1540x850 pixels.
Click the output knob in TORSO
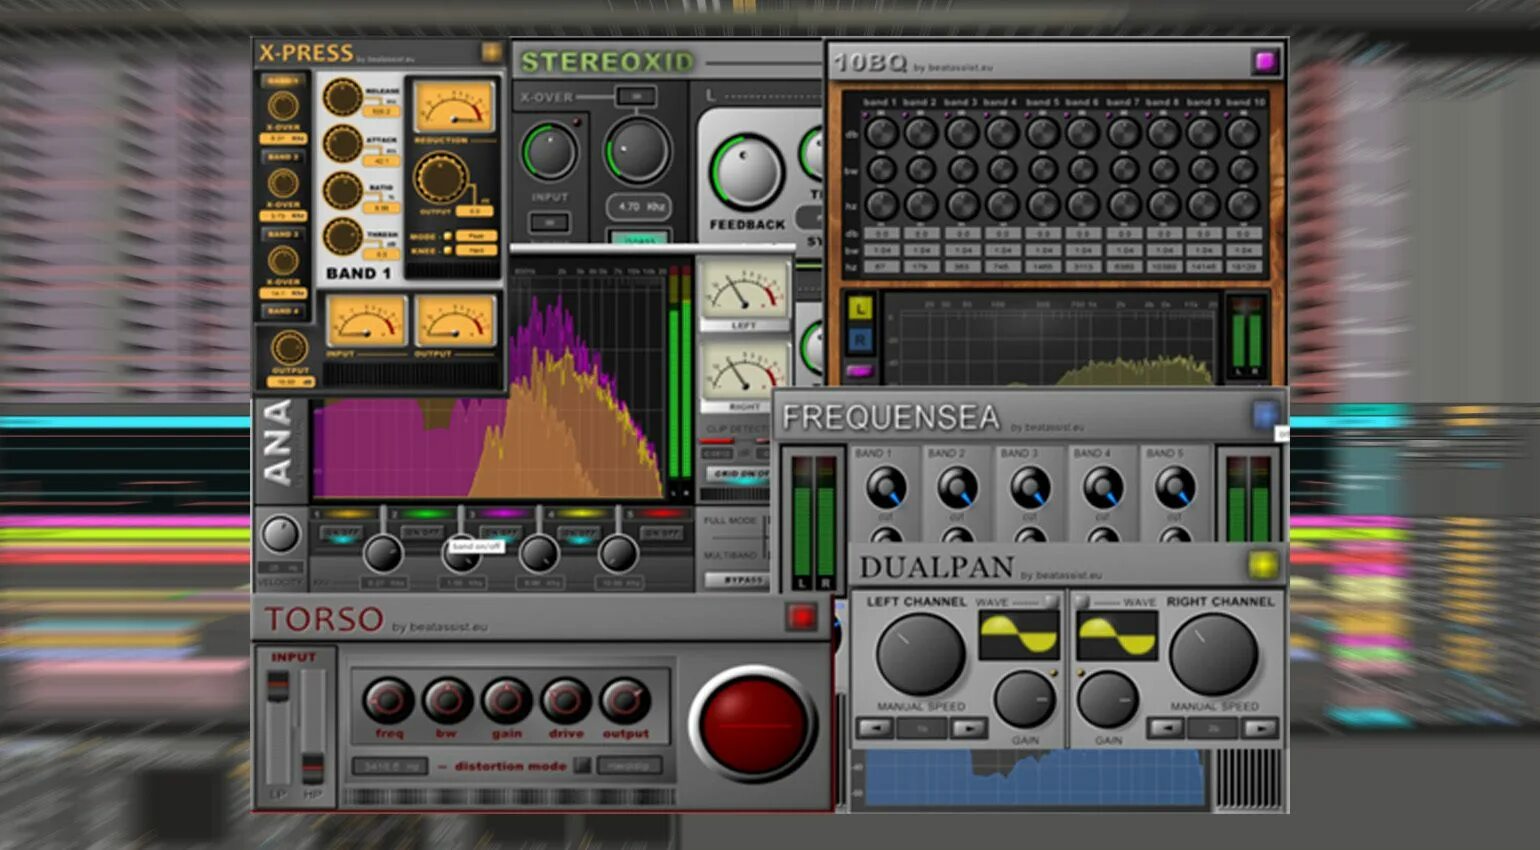coord(625,701)
